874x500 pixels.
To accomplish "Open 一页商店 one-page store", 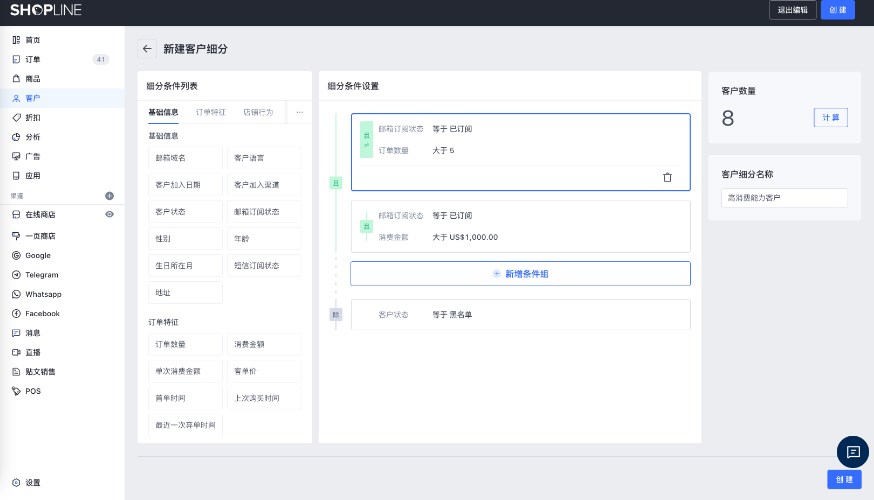I will point(40,236).
